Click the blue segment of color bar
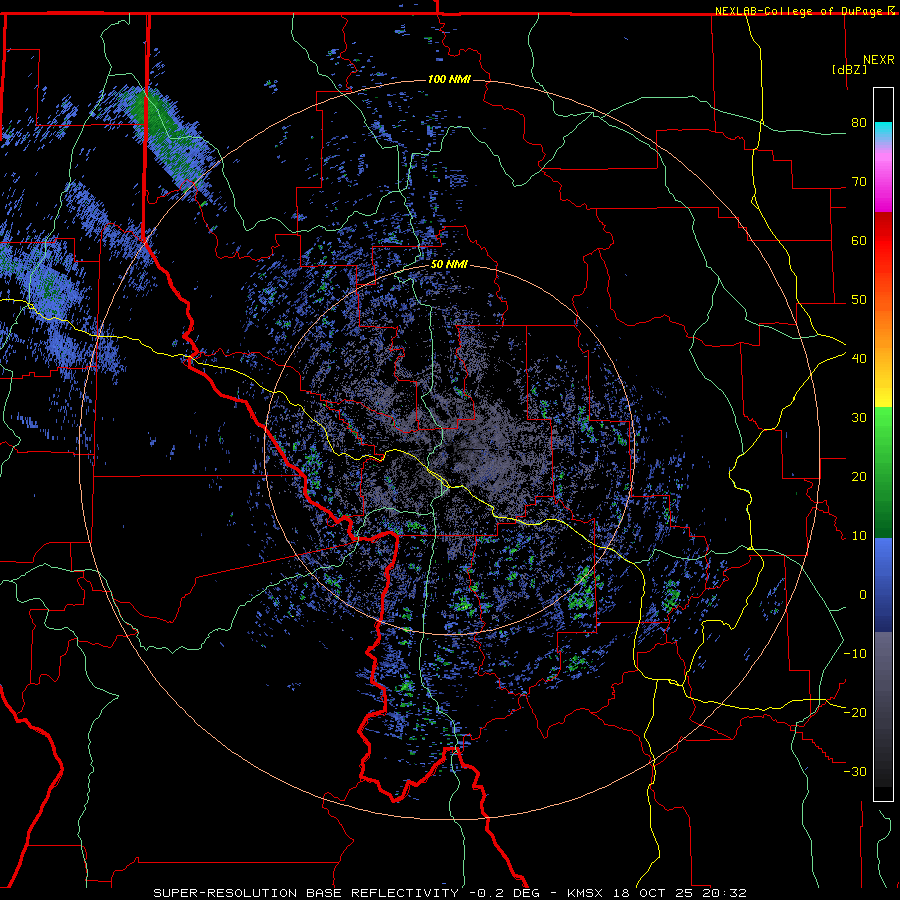 click(x=883, y=585)
